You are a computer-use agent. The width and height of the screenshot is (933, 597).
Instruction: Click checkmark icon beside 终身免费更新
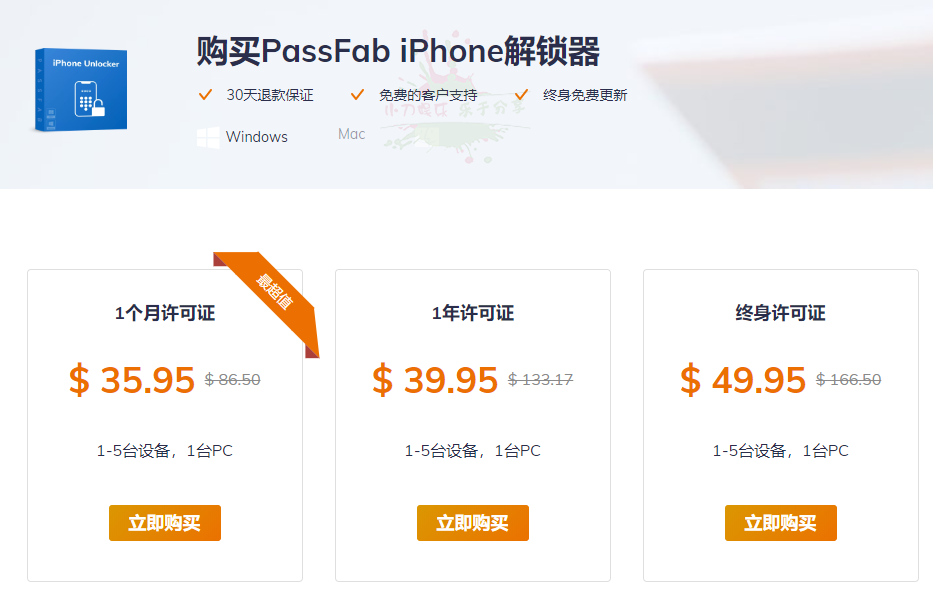[x=521, y=95]
